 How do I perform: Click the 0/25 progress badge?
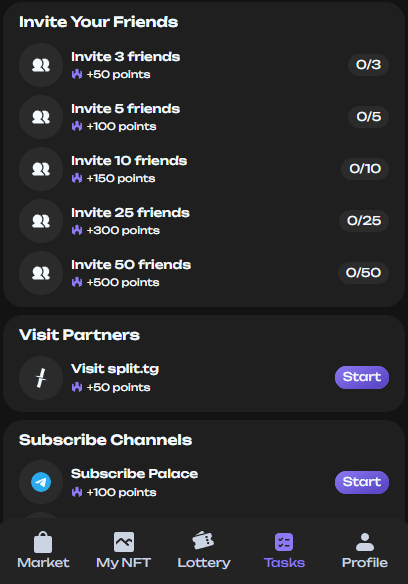(364, 221)
